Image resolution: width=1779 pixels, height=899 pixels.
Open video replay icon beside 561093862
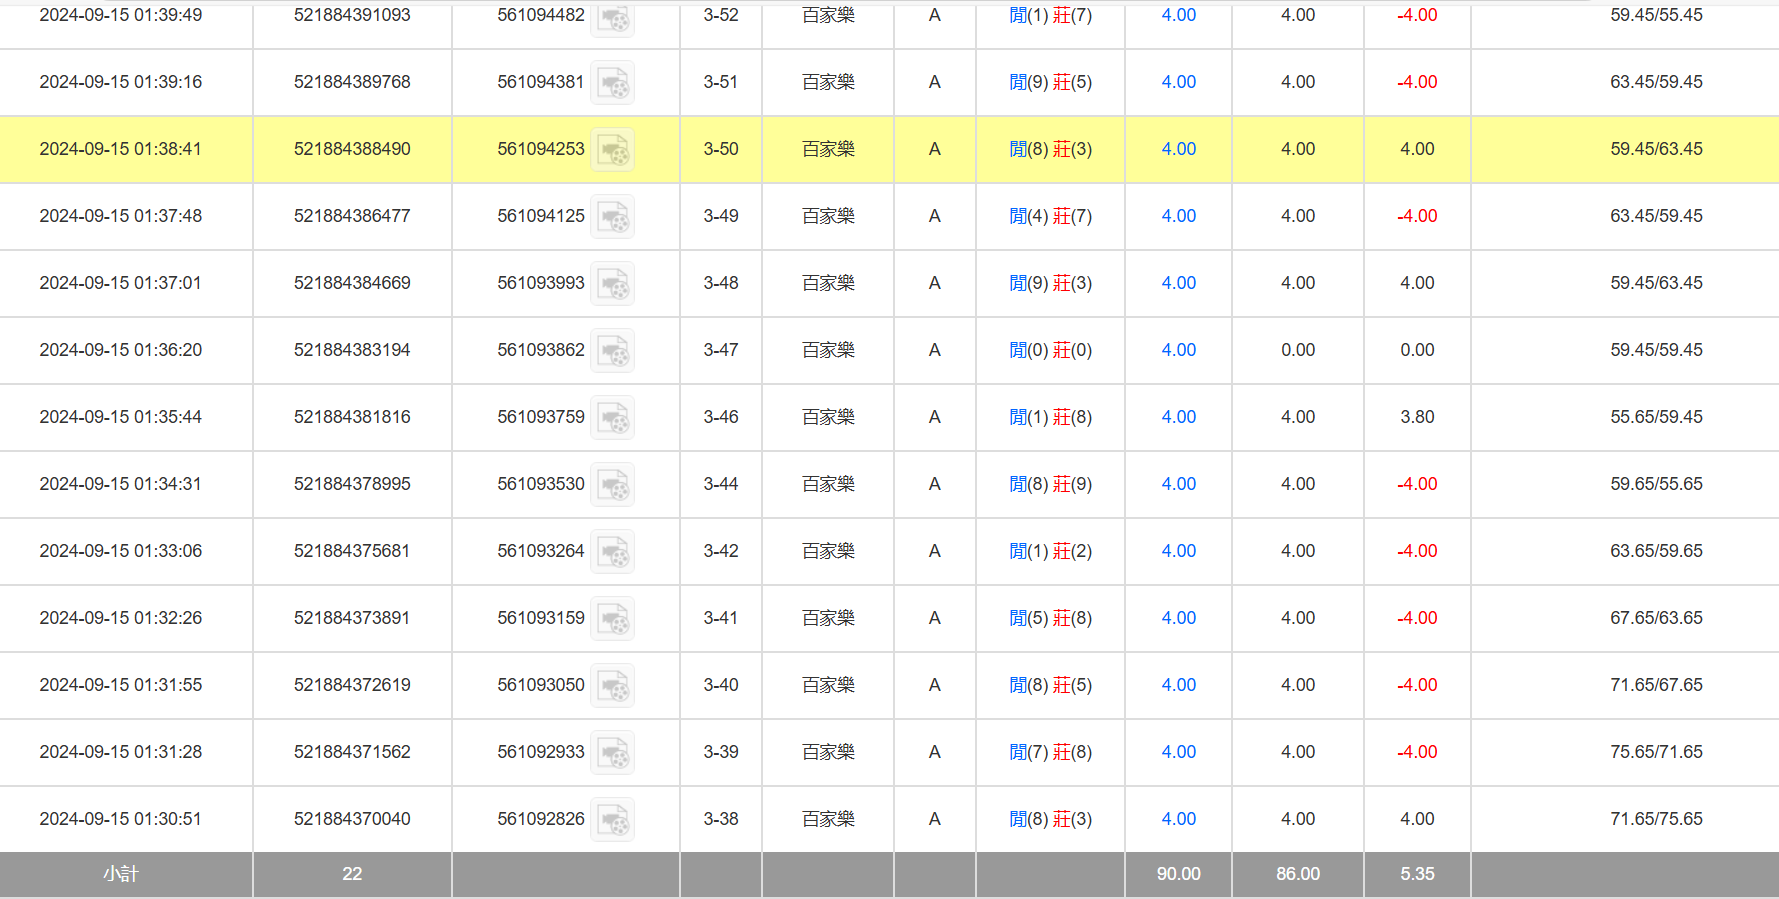tap(612, 351)
